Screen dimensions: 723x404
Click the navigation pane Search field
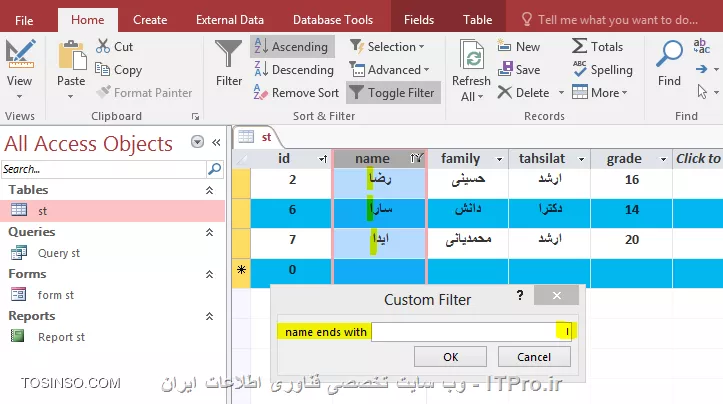[x=104, y=169]
